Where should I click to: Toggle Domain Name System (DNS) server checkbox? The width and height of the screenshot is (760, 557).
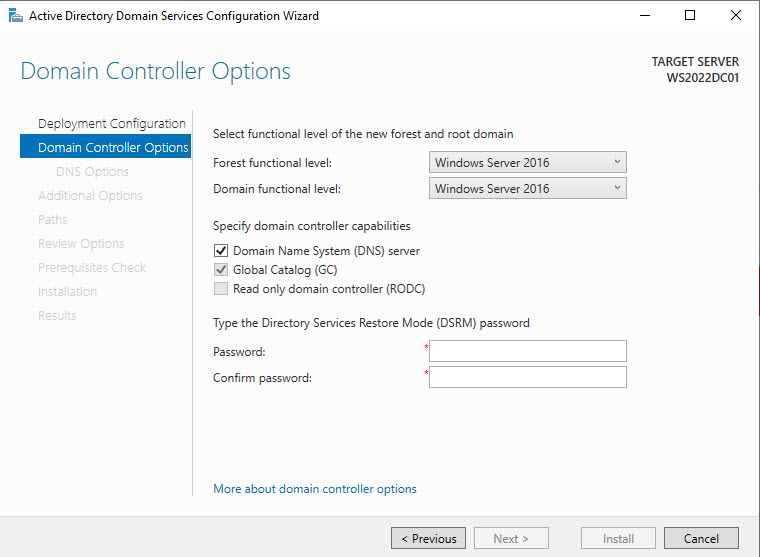coord(221,251)
